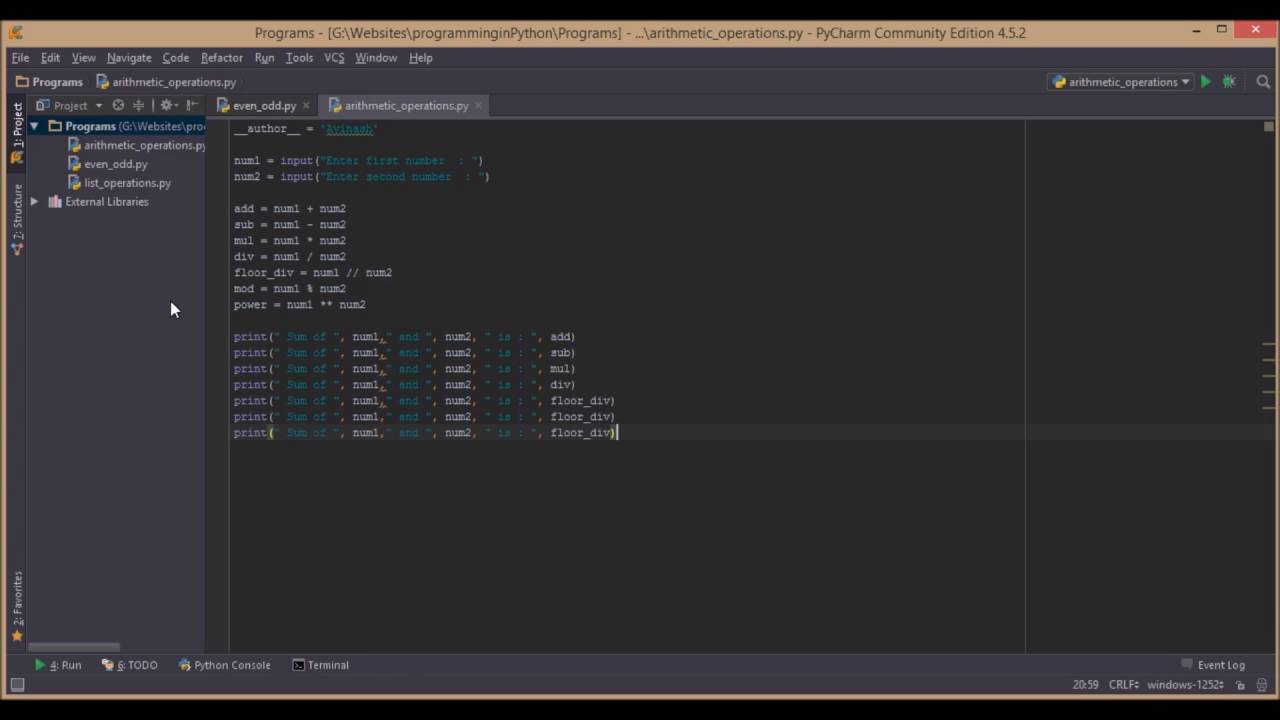Viewport: 1280px width, 720px height.
Task: Open the Python Console
Action: pos(225,665)
